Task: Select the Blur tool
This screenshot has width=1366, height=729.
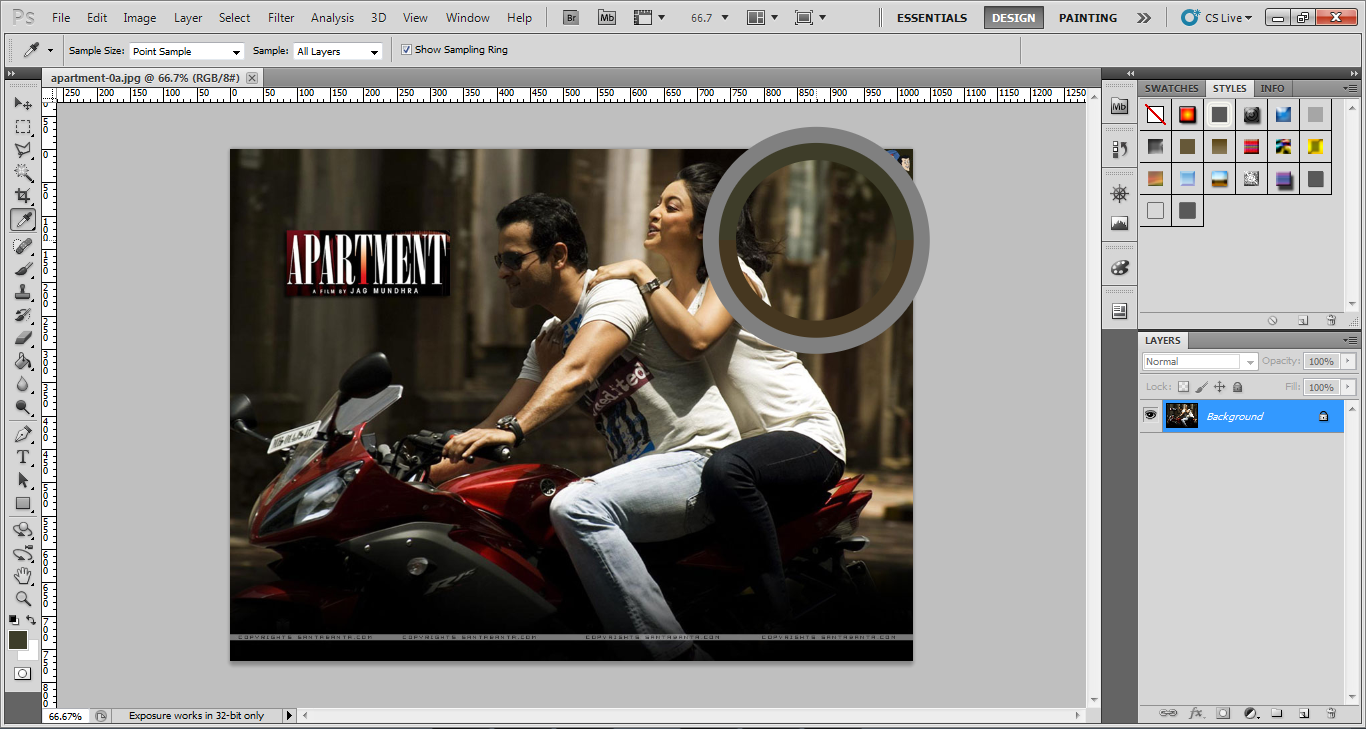Action: [x=22, y=384]
